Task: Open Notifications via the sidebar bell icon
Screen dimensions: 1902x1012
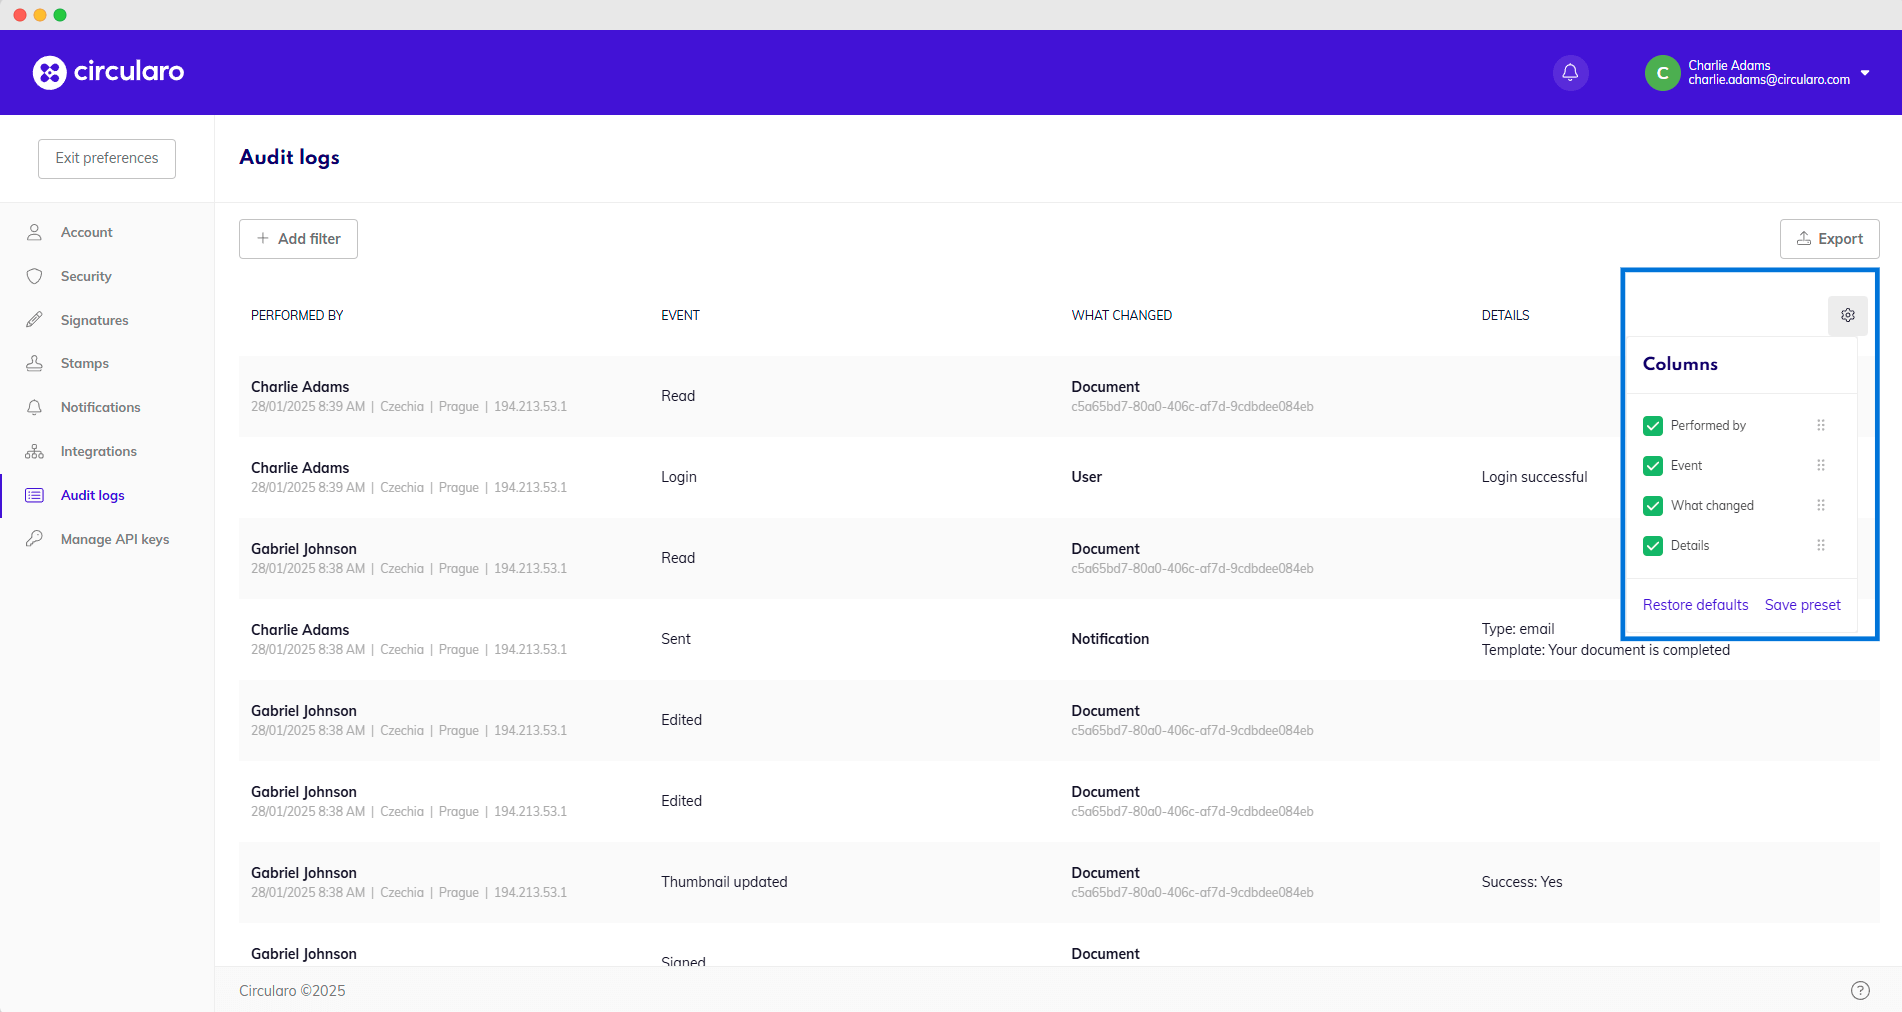Action: (34, 406)
